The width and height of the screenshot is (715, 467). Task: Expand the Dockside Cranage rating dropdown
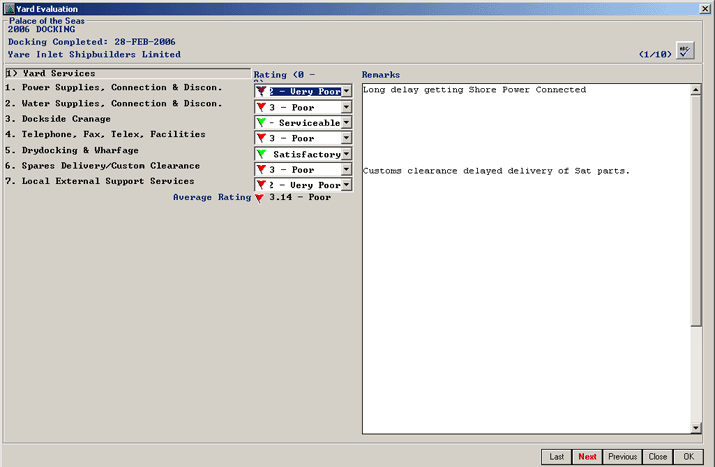[x=346, y=123]
